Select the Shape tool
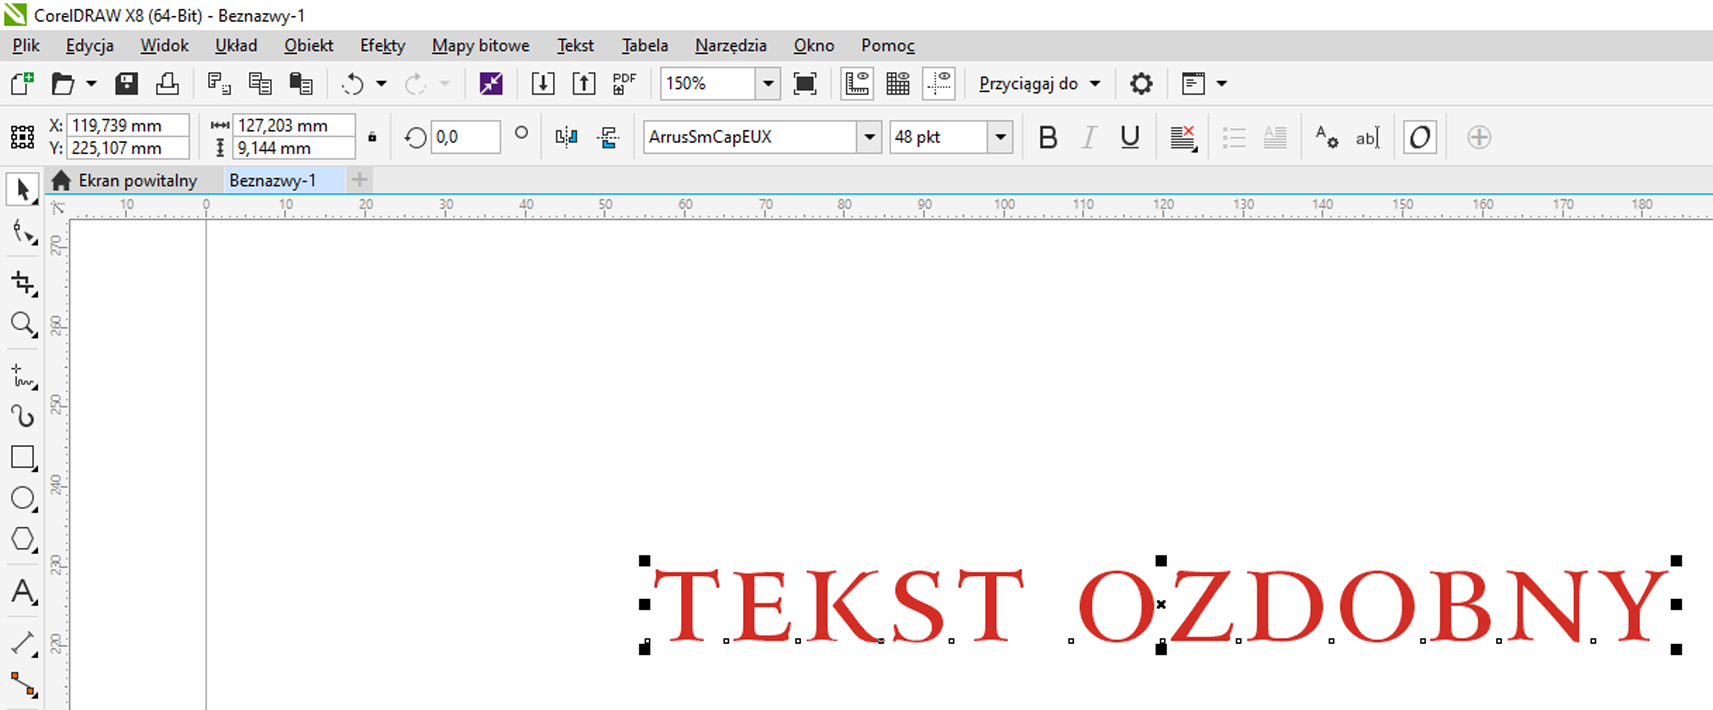 coord(23,234)
